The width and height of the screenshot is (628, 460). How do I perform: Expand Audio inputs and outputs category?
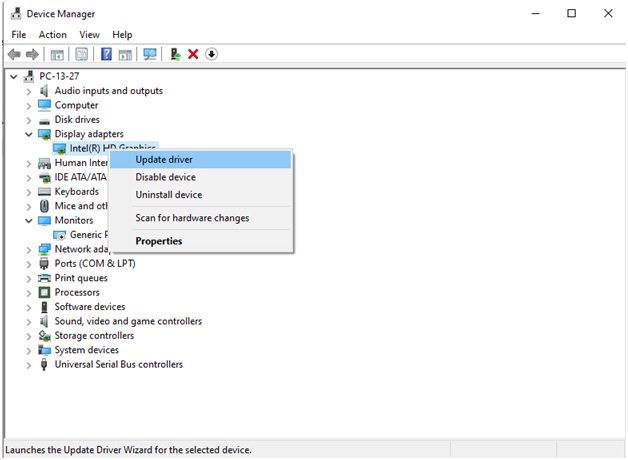(x=28, y=91)
